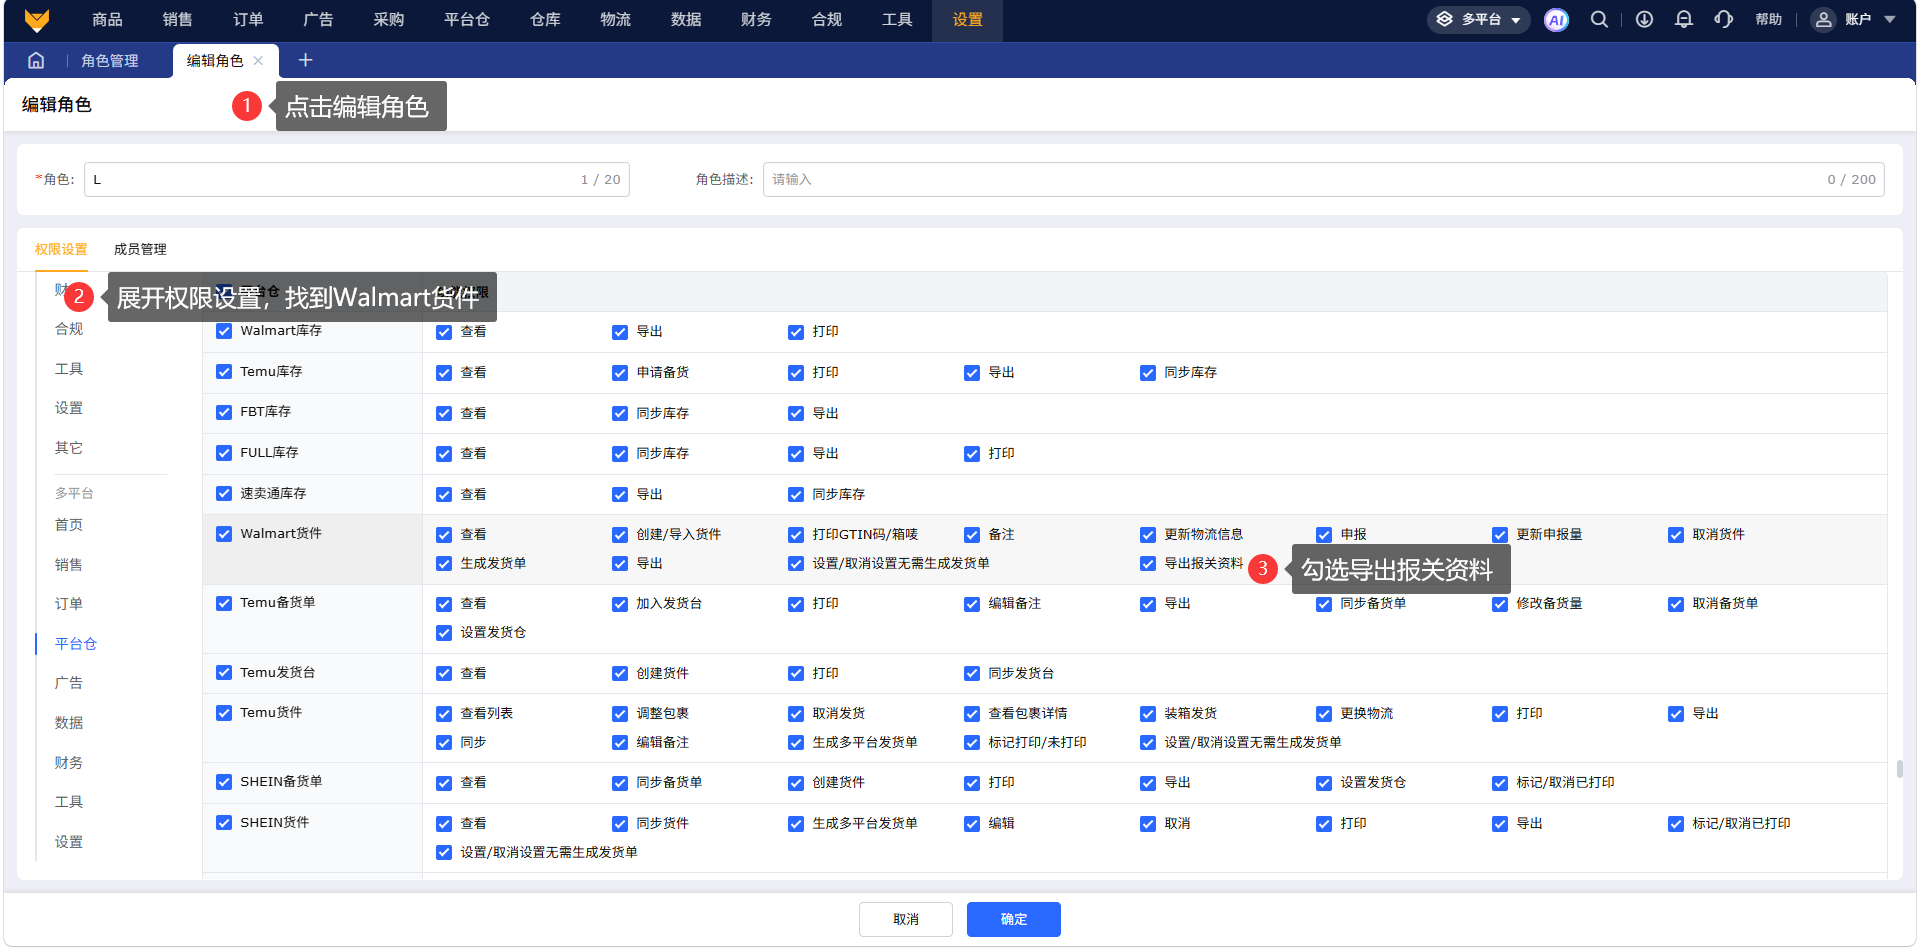Toggle the 取消货件 checkbox
This screenshot has height=950, width=1920.
[1676, 535]
